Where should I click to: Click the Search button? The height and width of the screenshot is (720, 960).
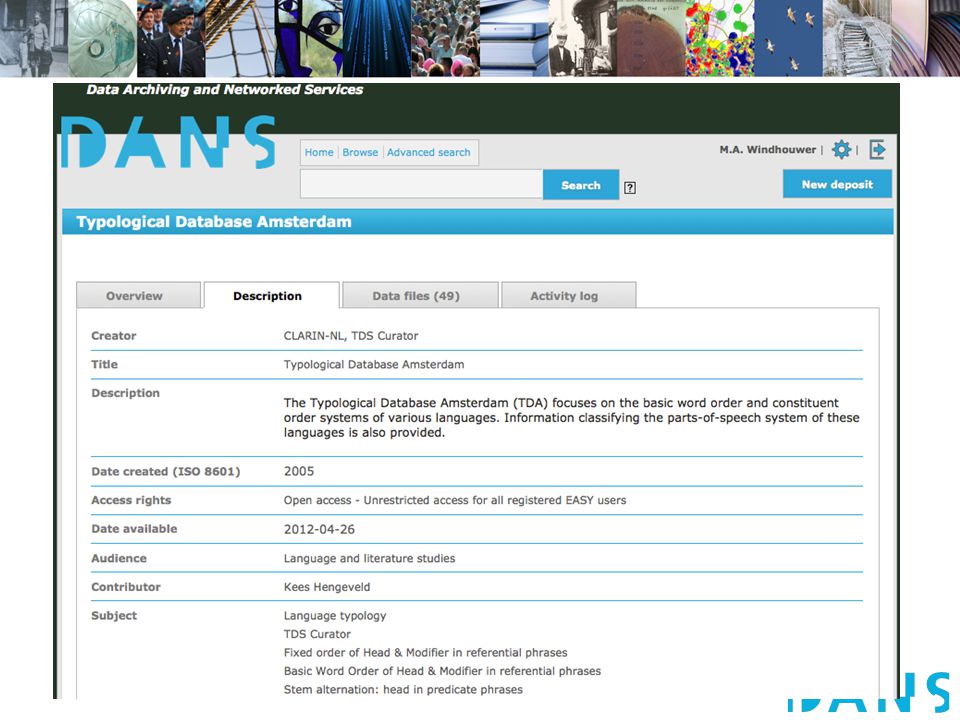pyautogui.click(x=580, y=185)
